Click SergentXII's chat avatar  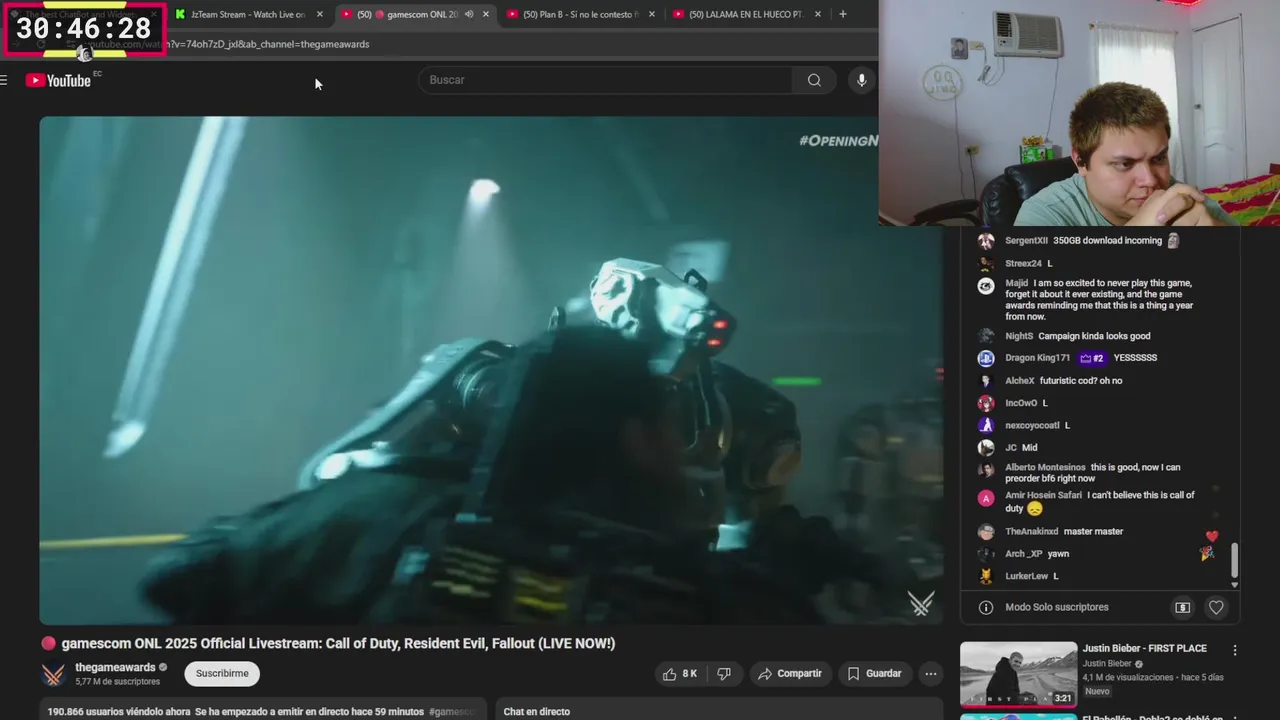(x=986, y=241)
